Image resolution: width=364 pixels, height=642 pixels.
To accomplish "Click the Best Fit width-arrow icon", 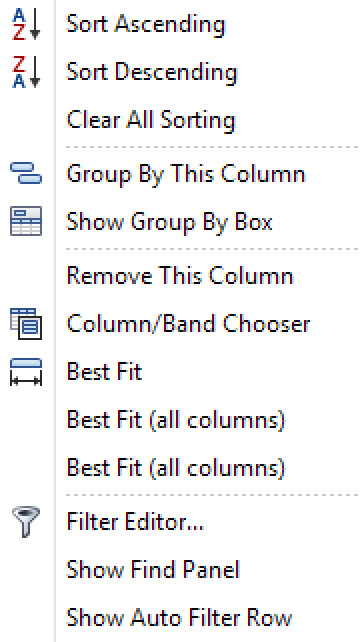I will (x=26, y=372).
